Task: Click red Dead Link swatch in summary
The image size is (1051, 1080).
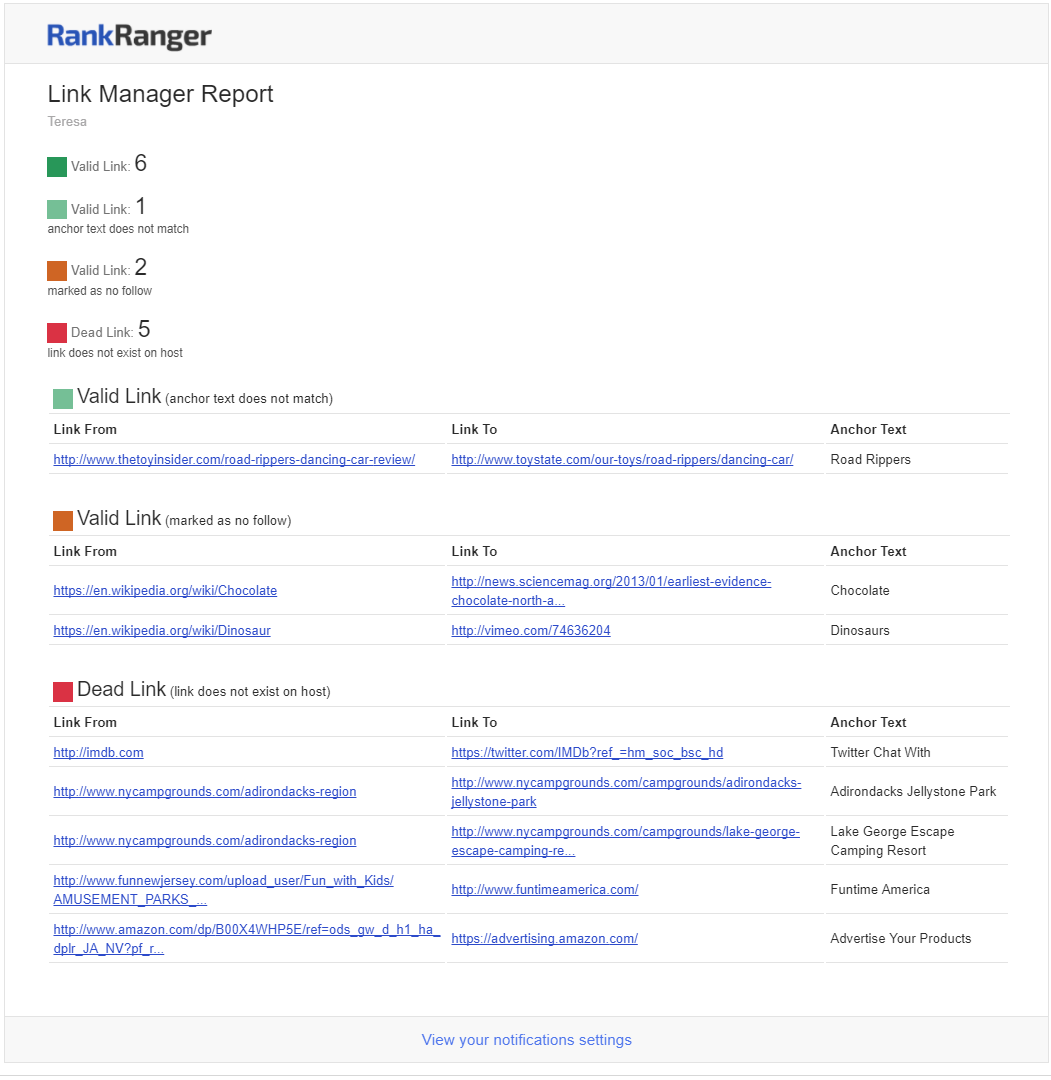Action: pos(56,333)
